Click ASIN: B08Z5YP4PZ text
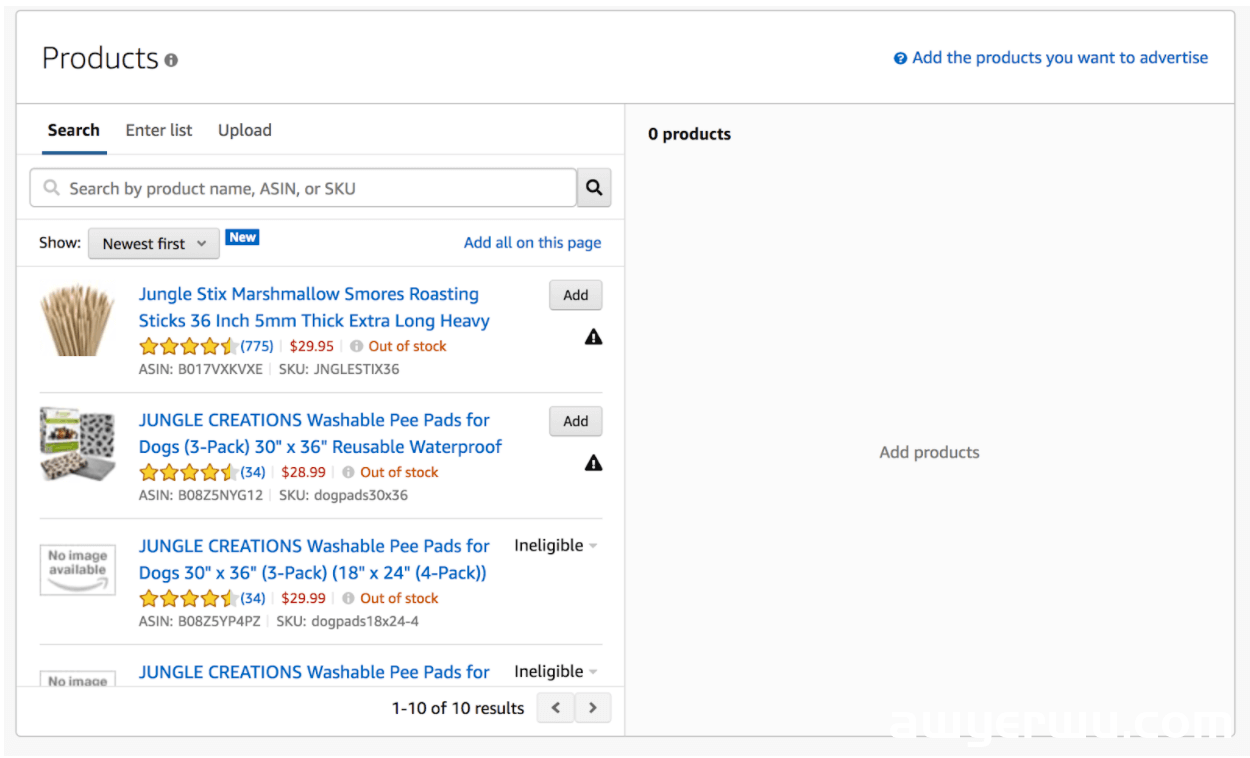This screenshot has width=1250, height=758. pyautogui.click(x=199, y=621)
